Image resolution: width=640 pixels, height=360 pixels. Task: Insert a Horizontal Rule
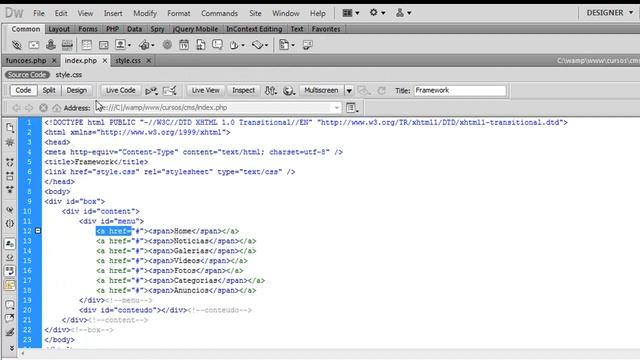(67, 45)
